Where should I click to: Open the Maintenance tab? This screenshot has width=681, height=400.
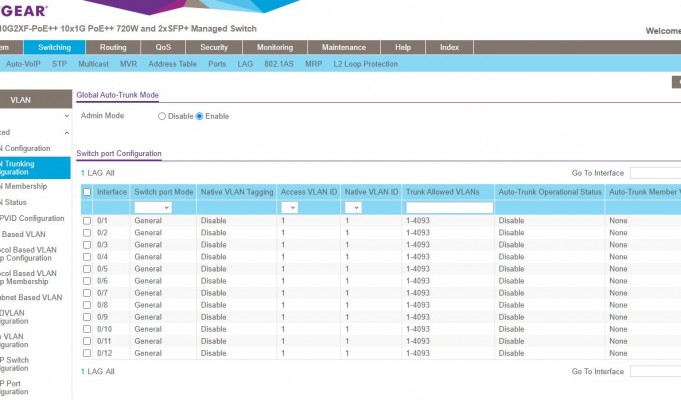(343, 47)
